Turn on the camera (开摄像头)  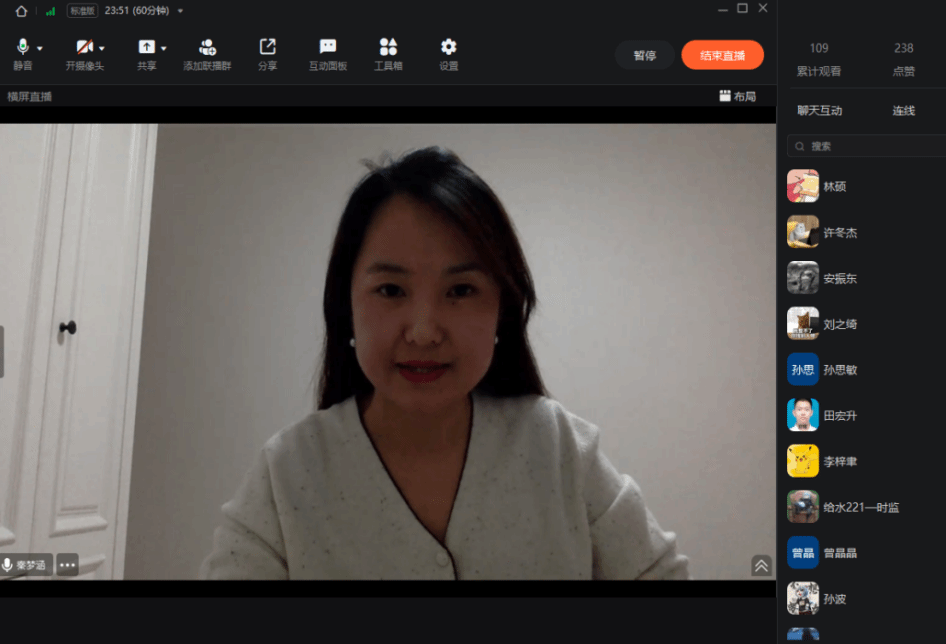point(84,48)
